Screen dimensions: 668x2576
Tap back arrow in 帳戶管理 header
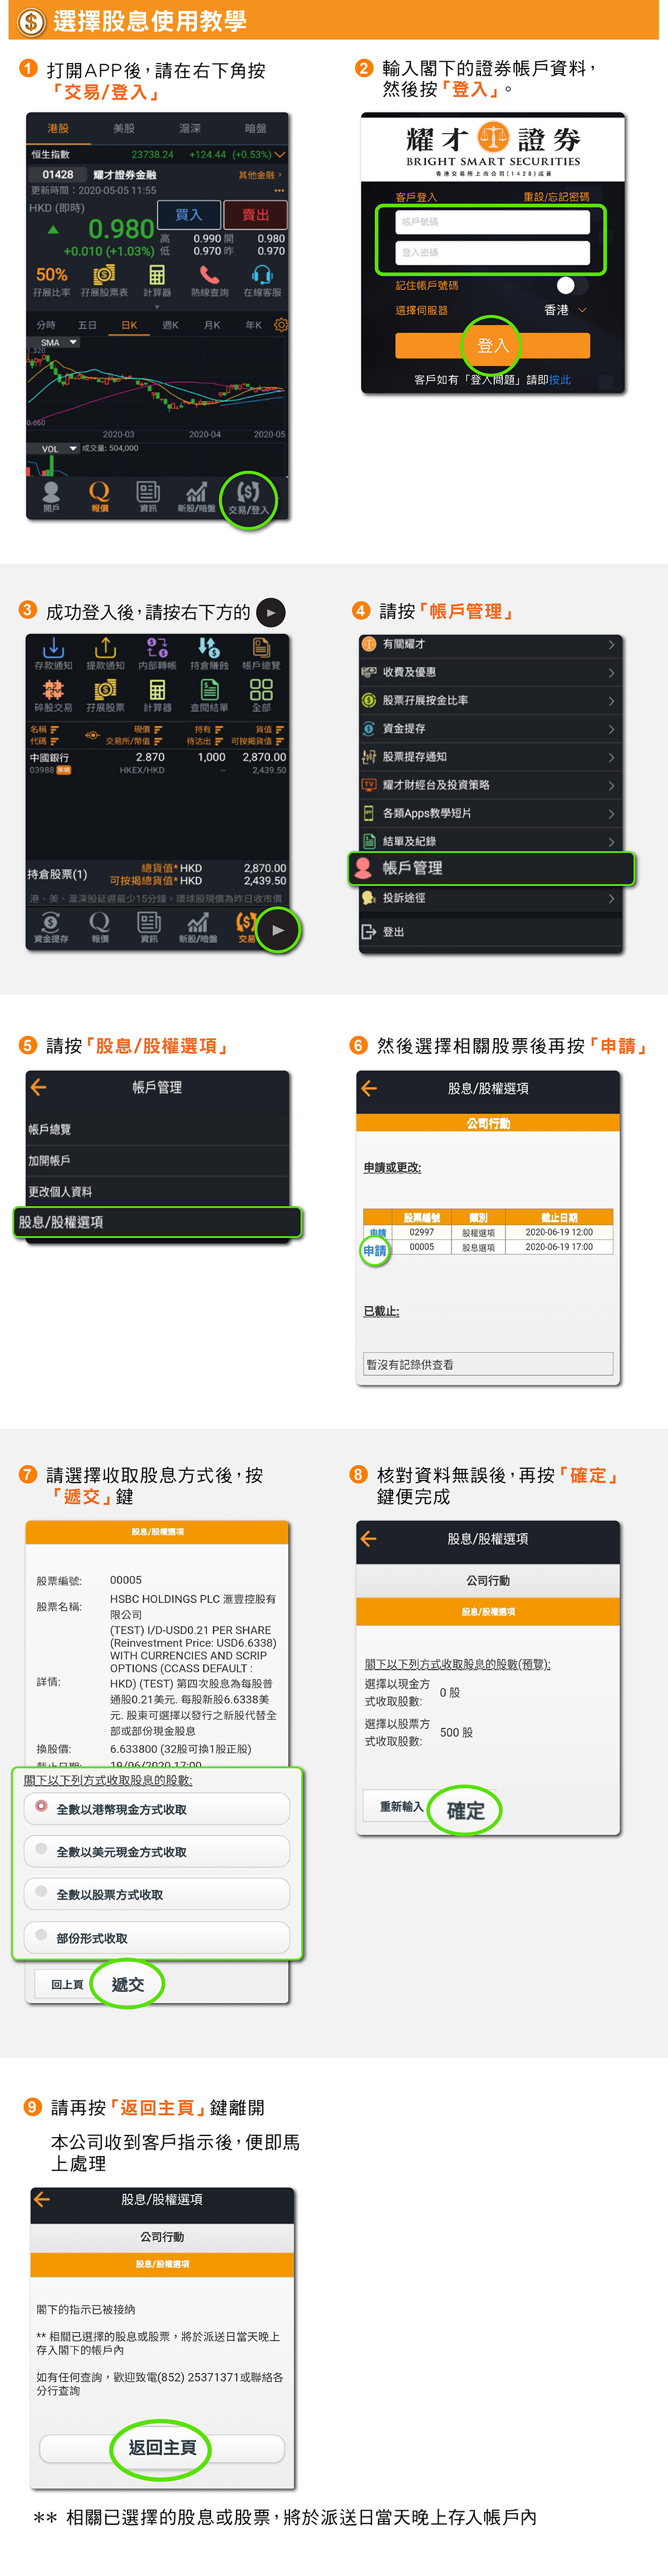click(39, 1087)
